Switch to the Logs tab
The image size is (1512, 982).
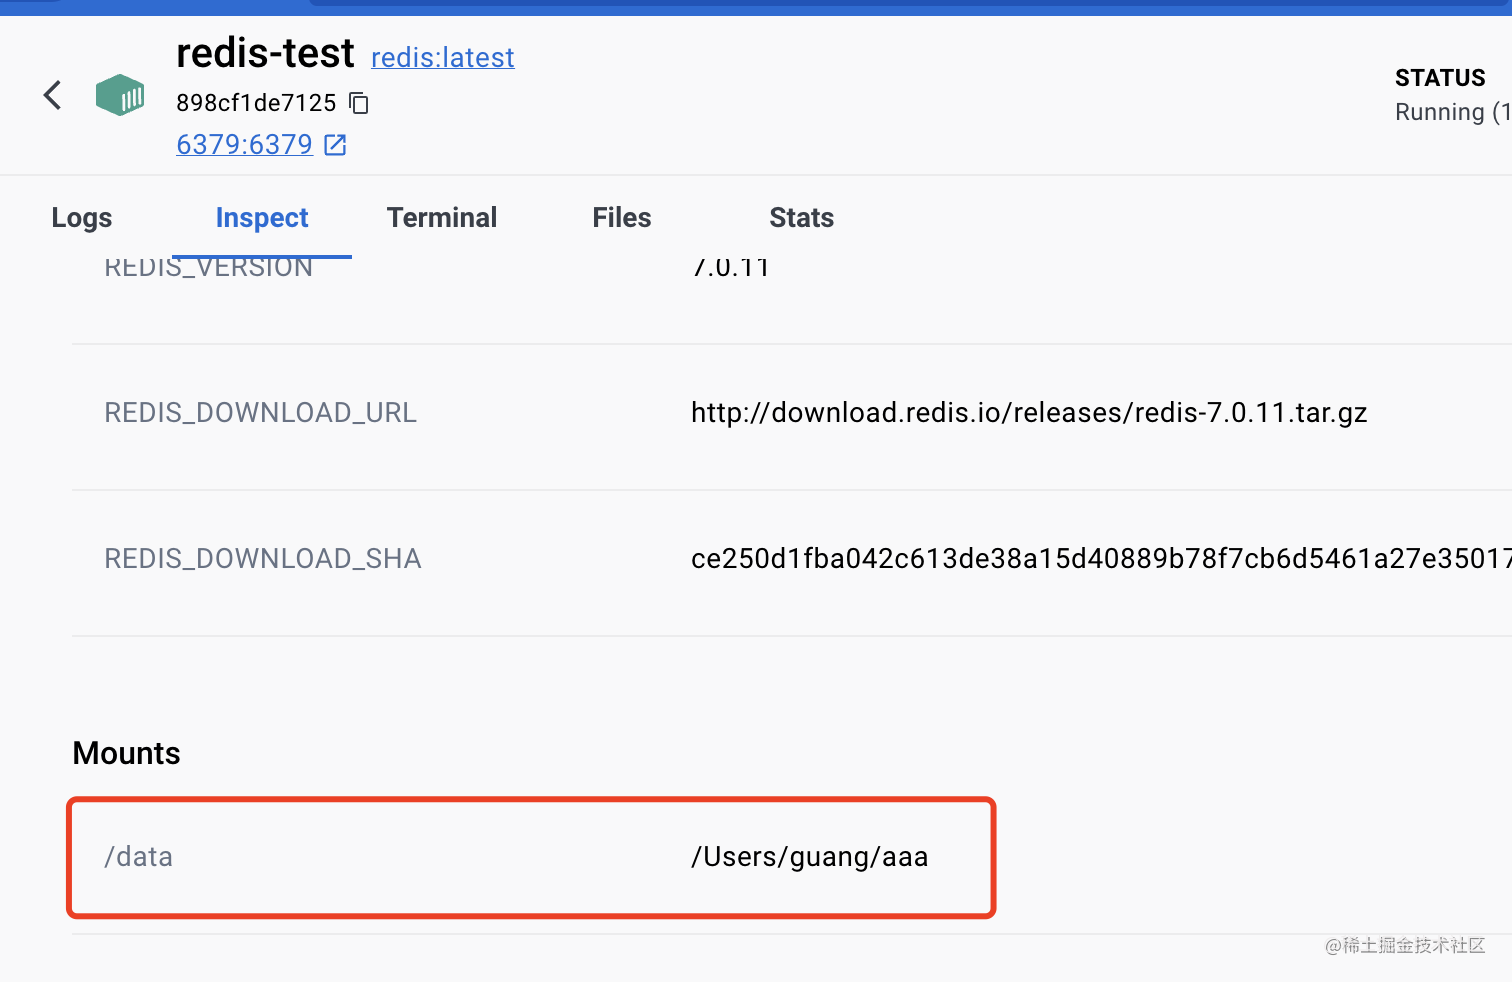click(x=82, y=218)
